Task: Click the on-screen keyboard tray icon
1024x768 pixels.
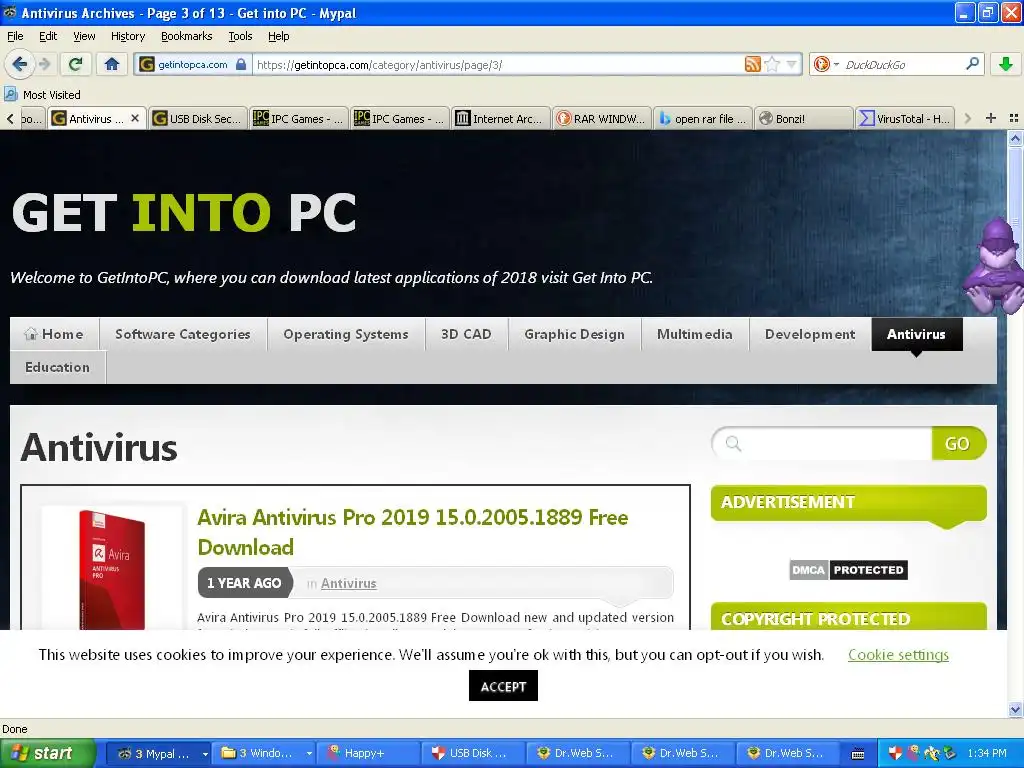Action: click(x=858, y=754)
